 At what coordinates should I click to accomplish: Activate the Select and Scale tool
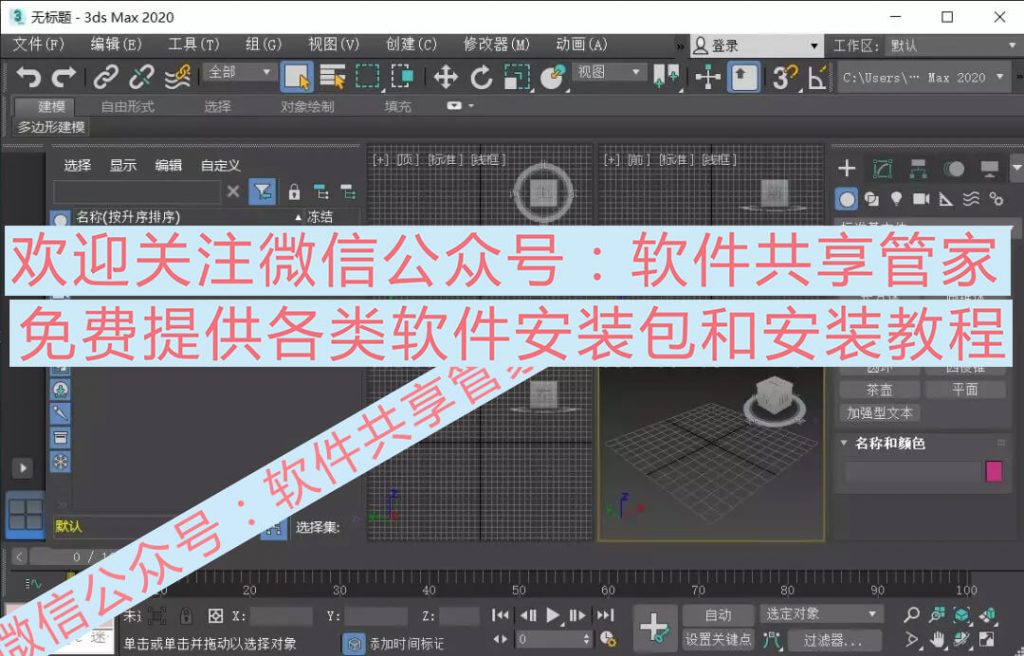pos(517,77)
